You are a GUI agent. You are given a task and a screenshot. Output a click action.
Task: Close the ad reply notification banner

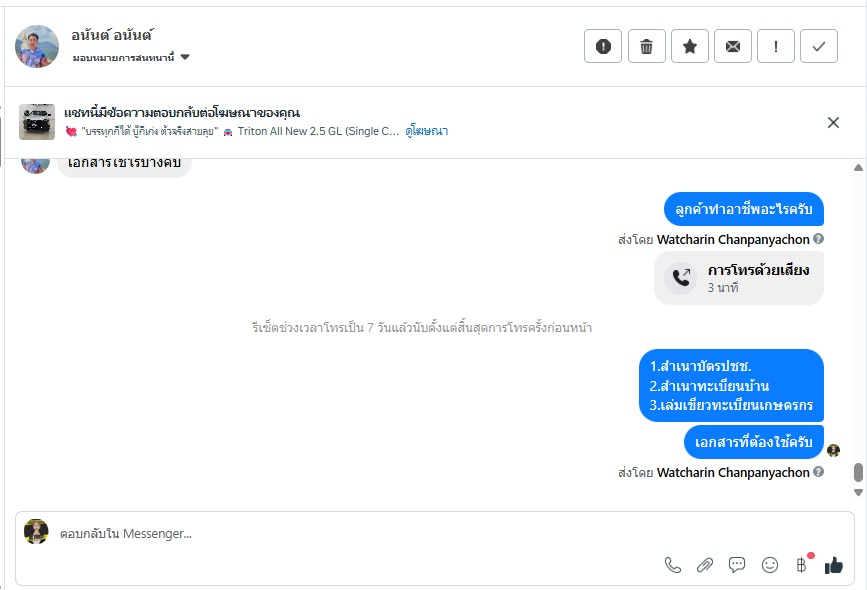click(833, 122)
